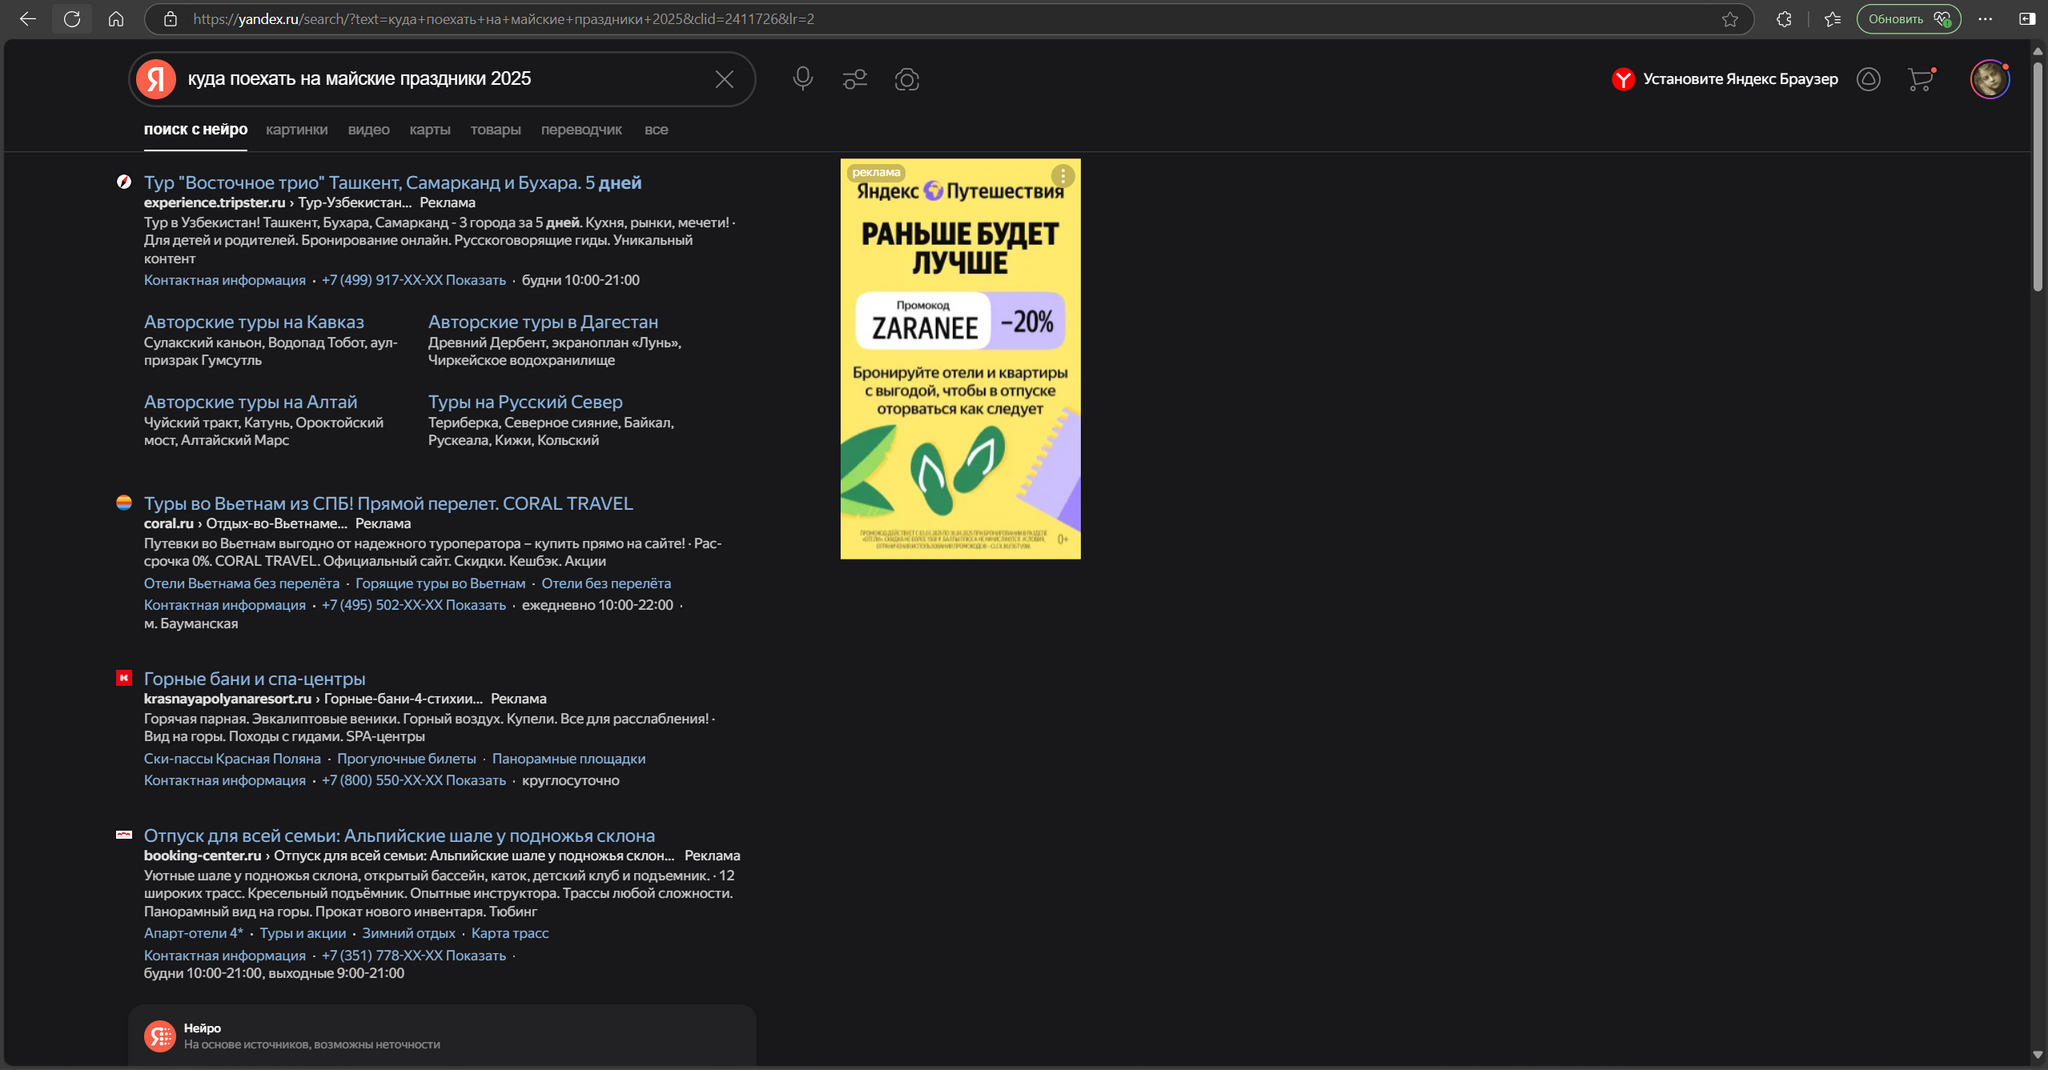Open the user profile avatar
Screen dimensions: 2048x1070
tap(1989, 79)
